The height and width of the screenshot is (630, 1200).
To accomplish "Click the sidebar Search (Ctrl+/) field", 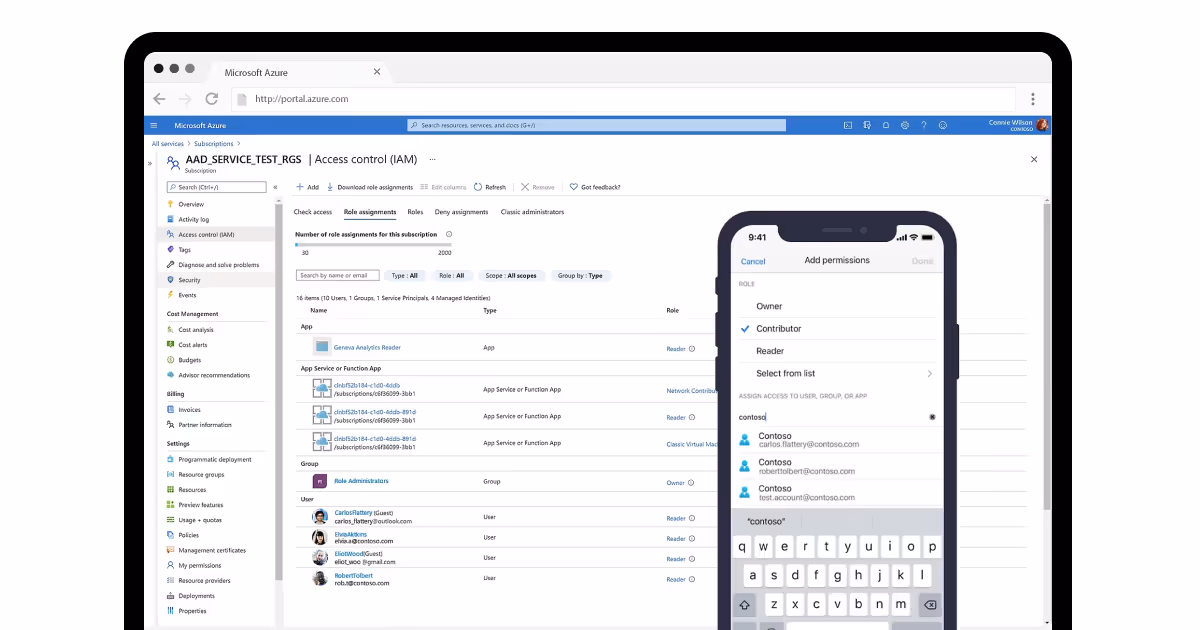I will (217, 187).
